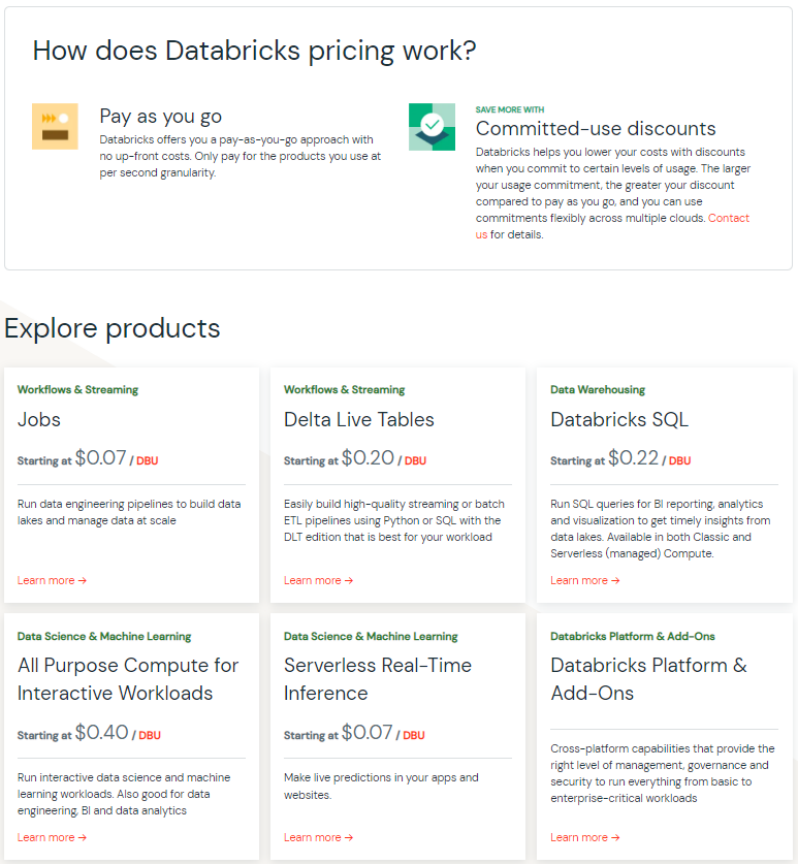Open the Contact us link
This screenshot has width=798, height=864.
click(612, 226)
